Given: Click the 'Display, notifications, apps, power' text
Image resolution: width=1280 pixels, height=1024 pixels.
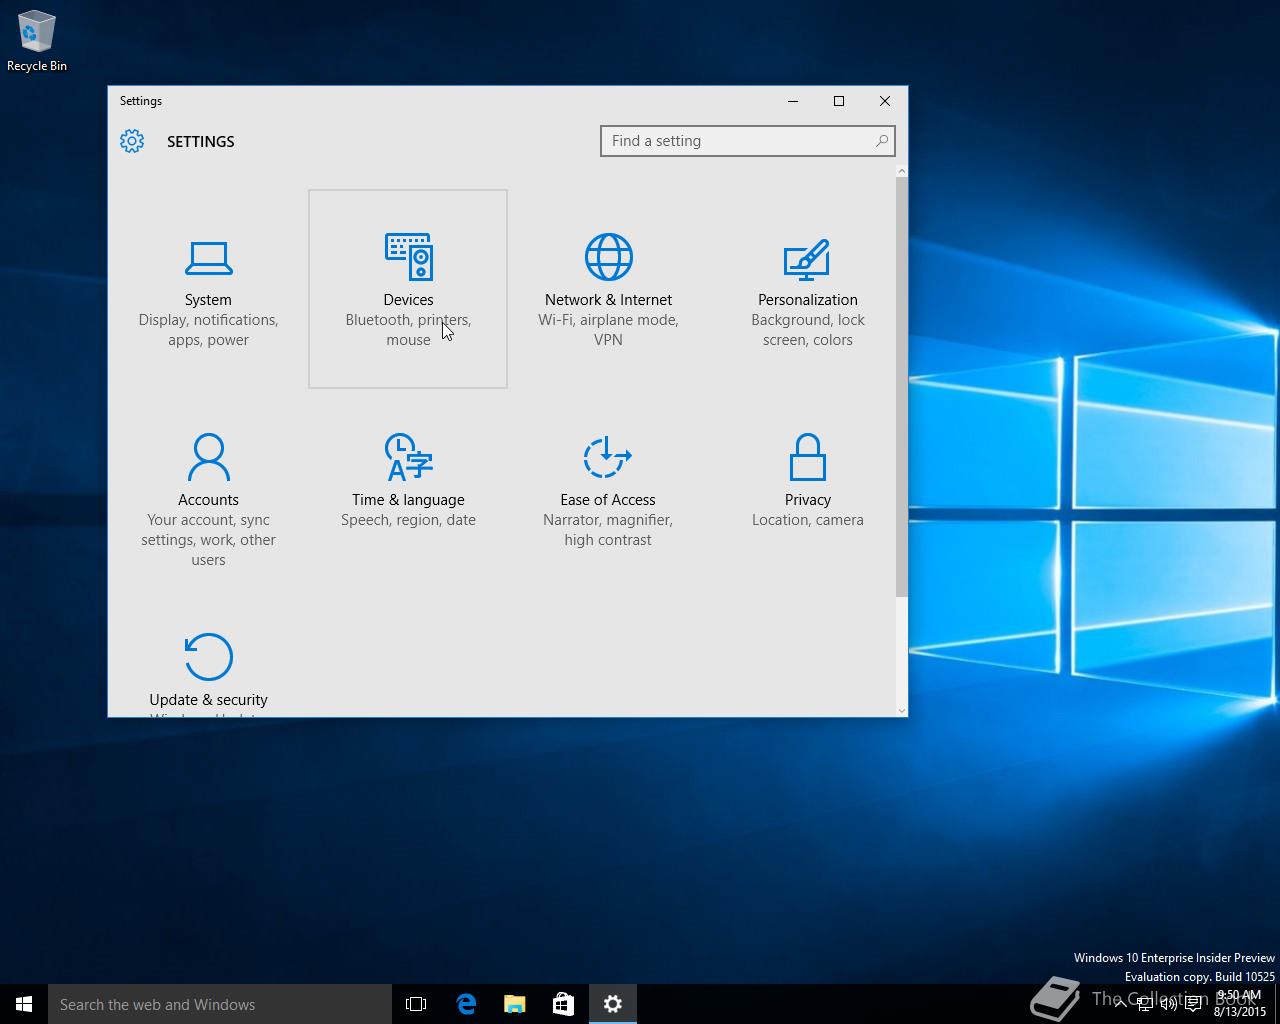Looking at the screenshot, I should tap(208, 330).
